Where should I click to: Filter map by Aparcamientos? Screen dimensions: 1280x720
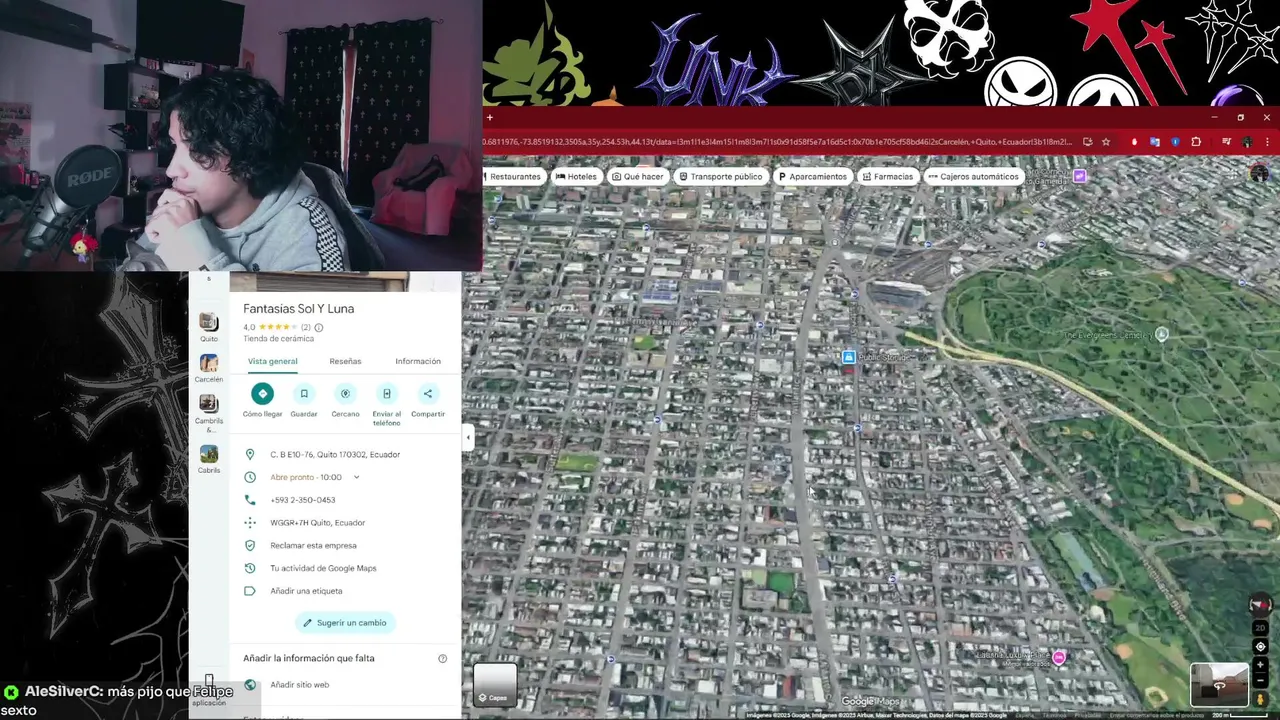pos(811,176)
